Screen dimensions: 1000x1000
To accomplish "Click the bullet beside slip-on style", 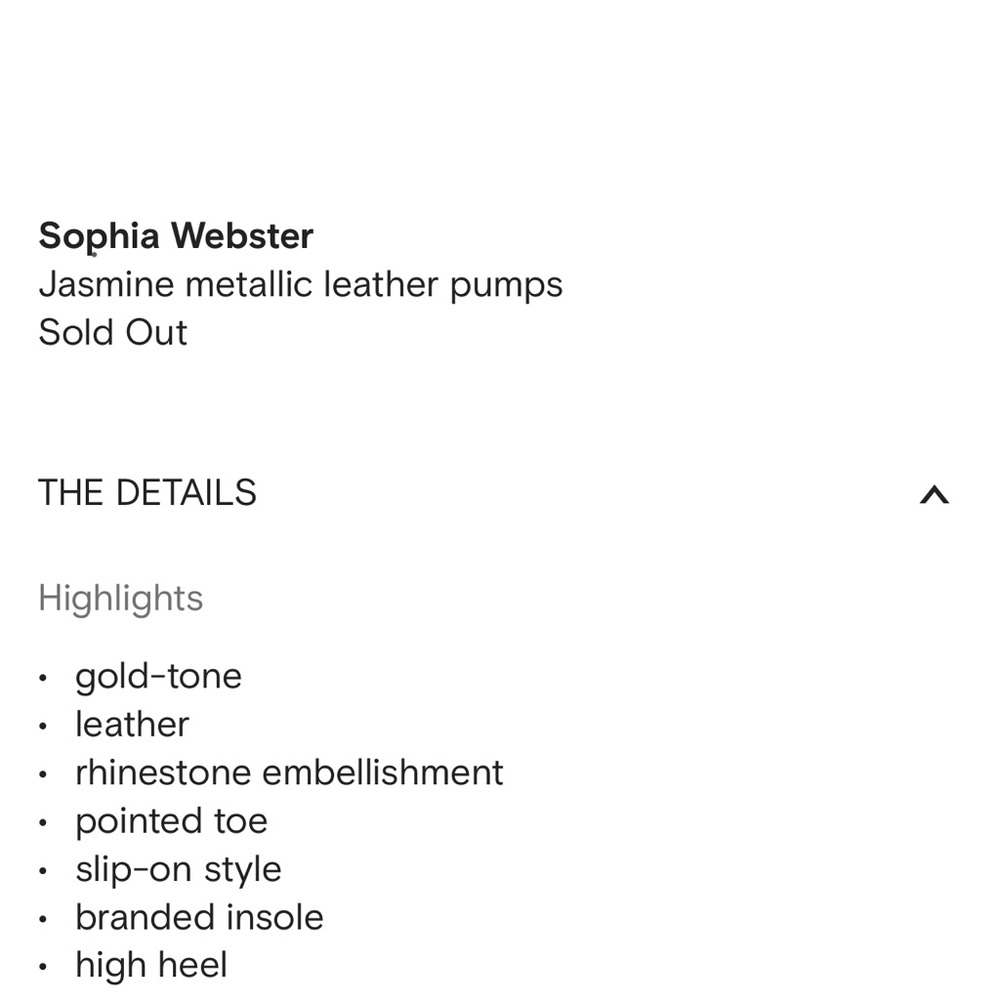I will pos(43,871).
